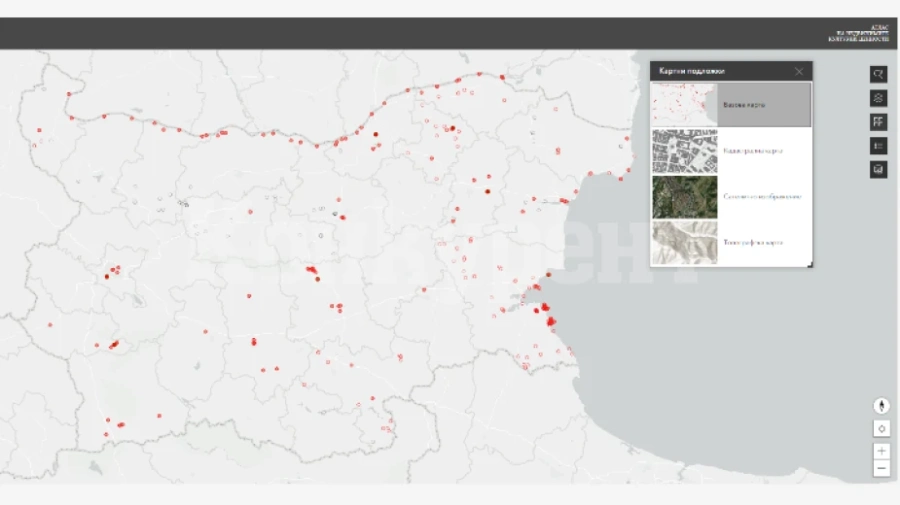Click the base map thumbnail with red dots
Image resolution: width=900 pixels, height=505 pixels.
[685, 105]
